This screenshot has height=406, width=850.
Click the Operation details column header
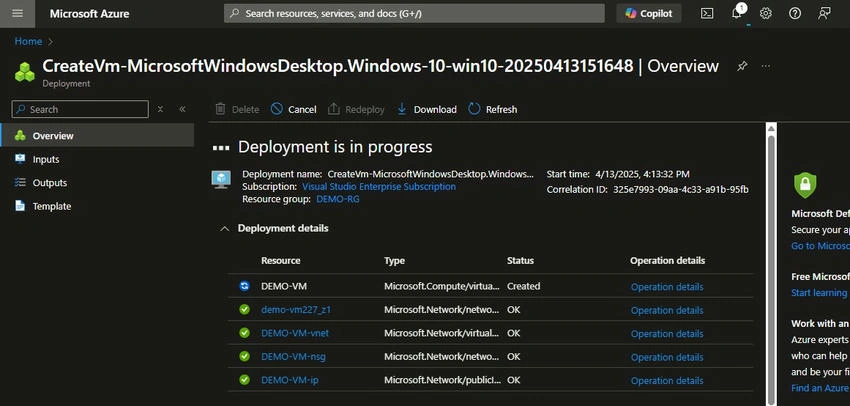coord(667,261)
